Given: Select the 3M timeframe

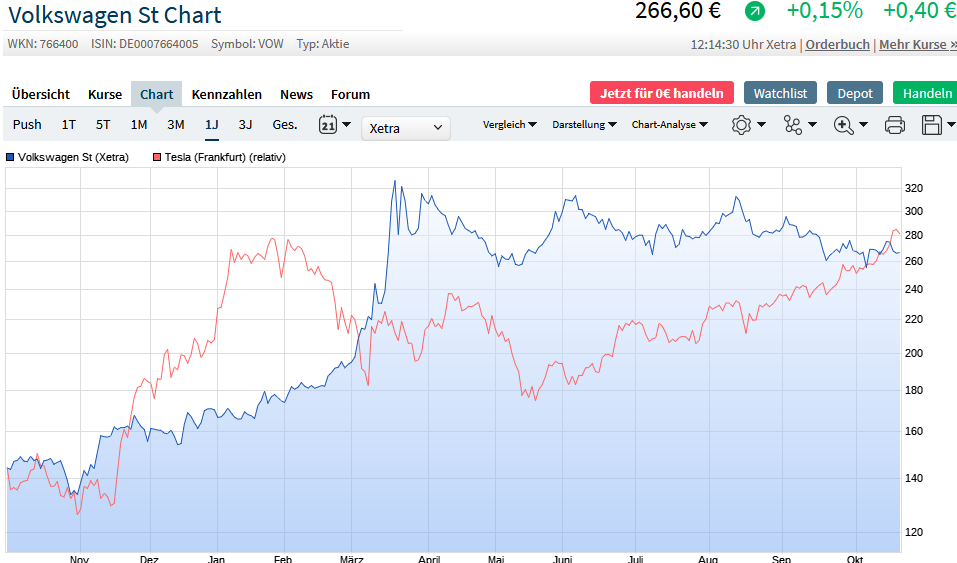Looking at the screenshot, I should pos(176,124).
